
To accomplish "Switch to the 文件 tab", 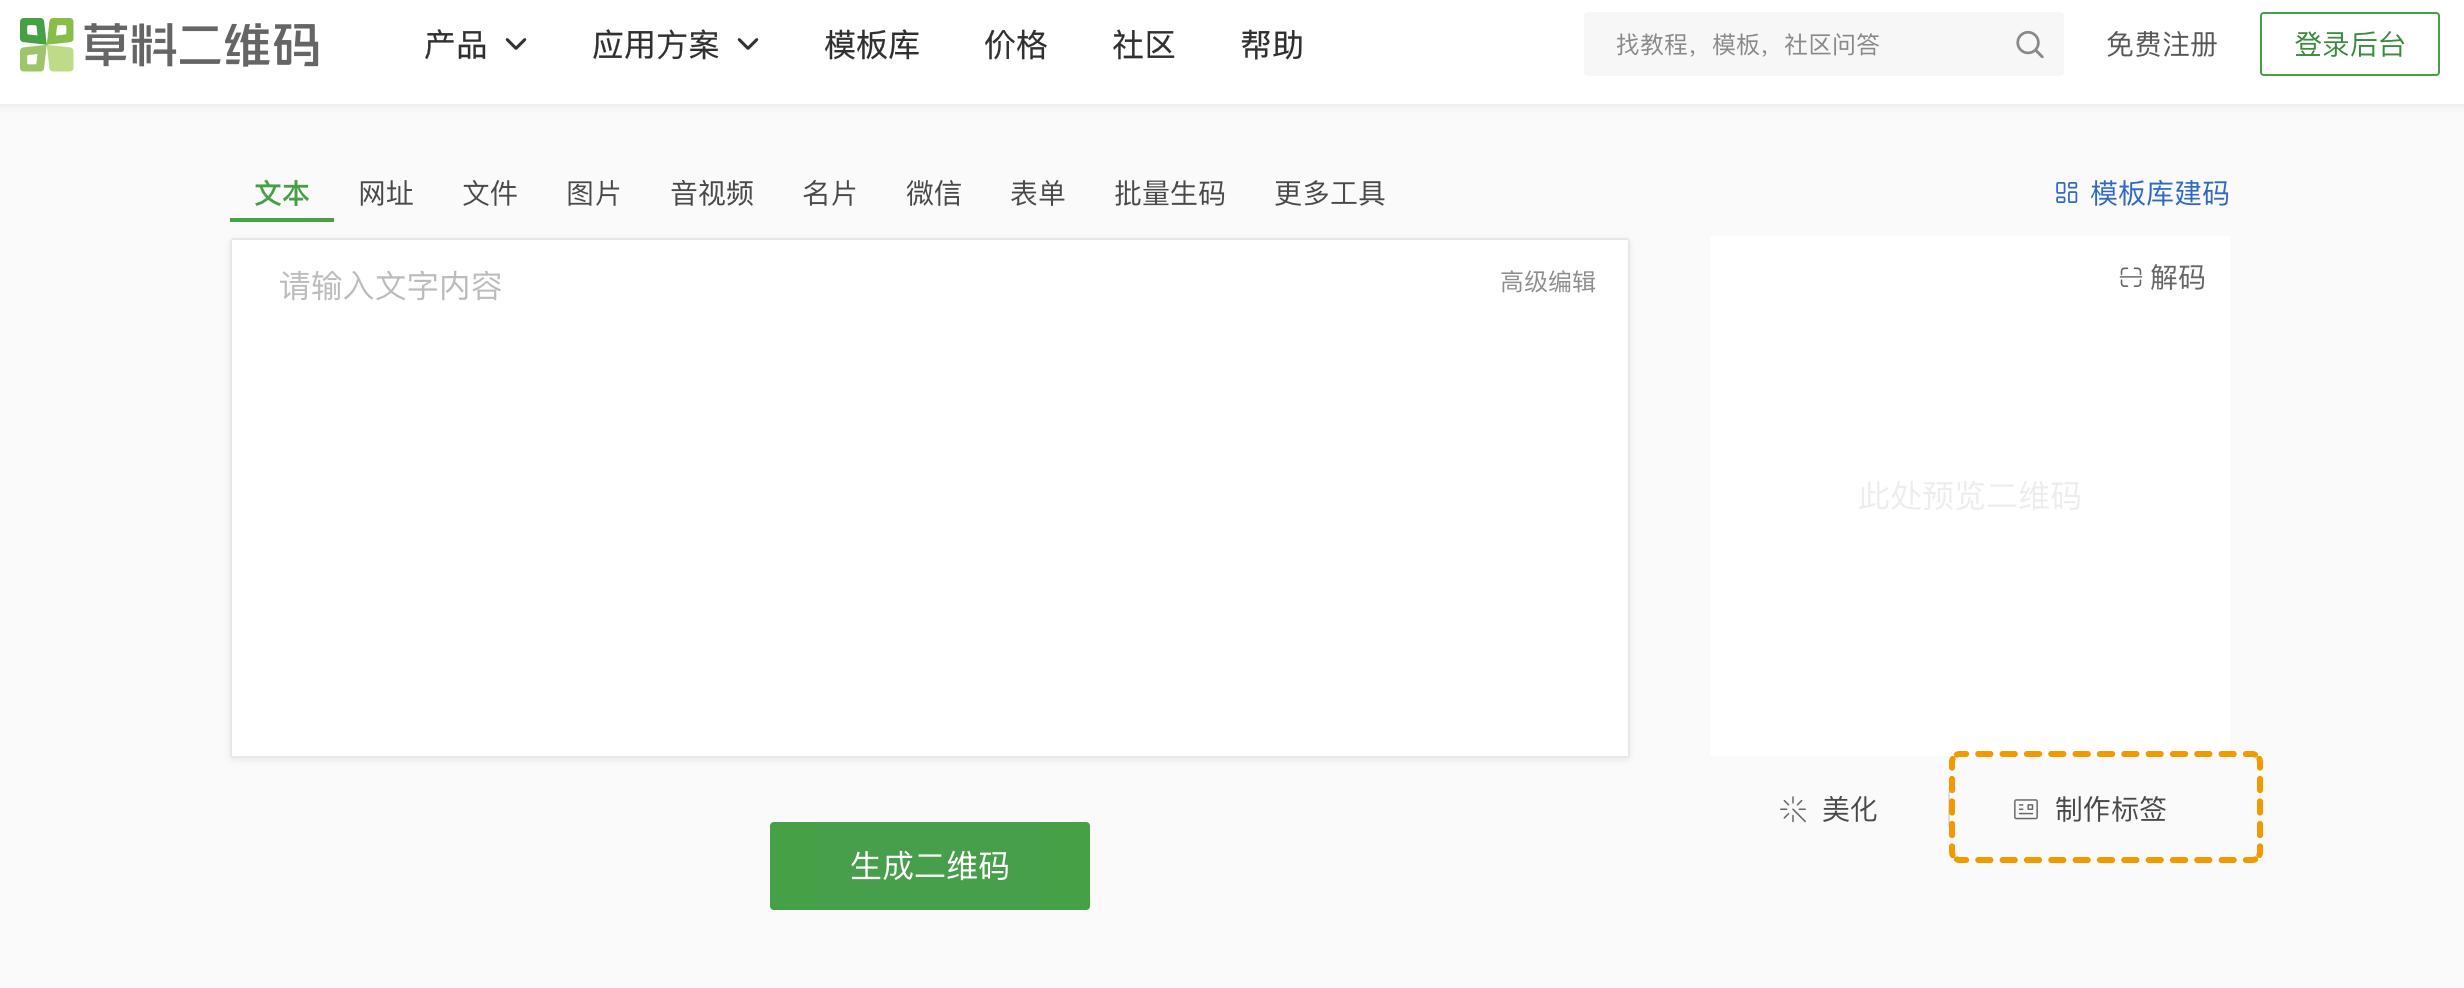I will tap(491, 194).
